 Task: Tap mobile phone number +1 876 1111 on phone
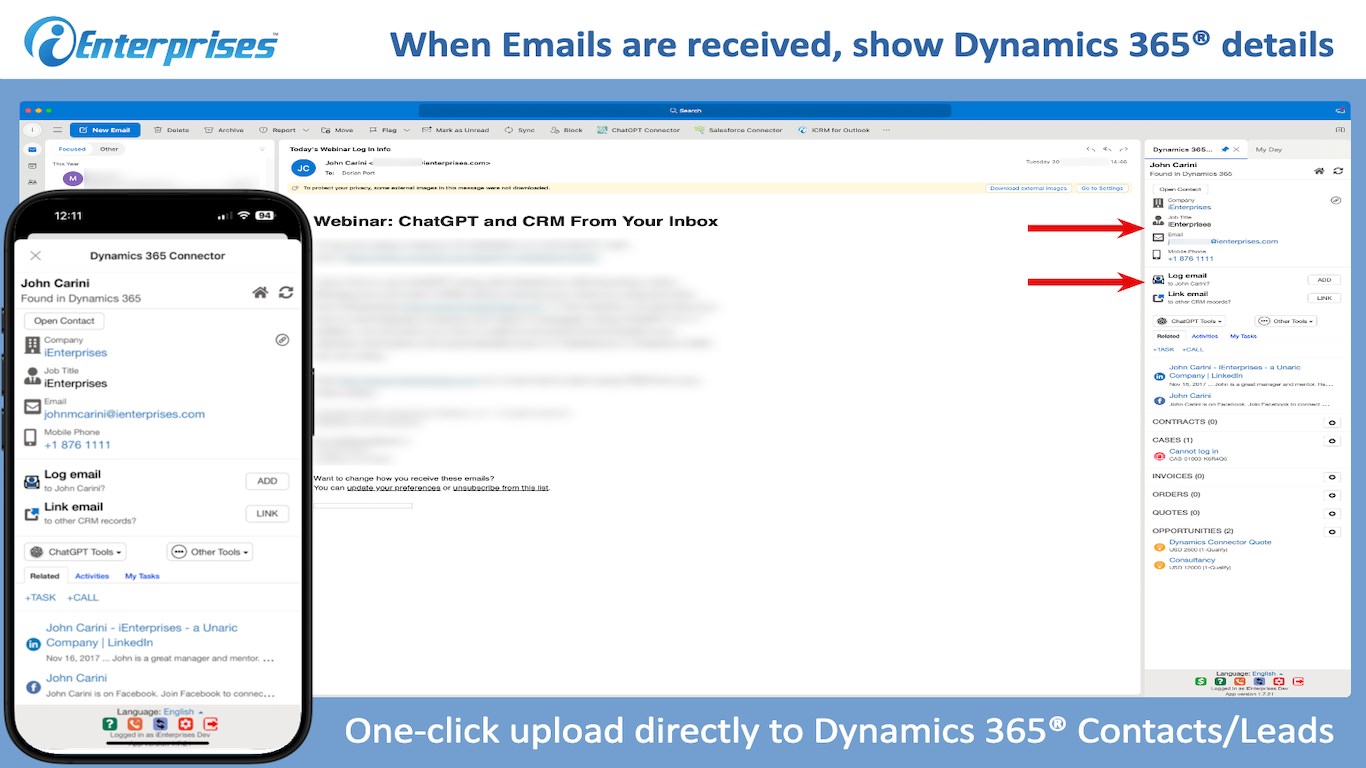point(77,444)
